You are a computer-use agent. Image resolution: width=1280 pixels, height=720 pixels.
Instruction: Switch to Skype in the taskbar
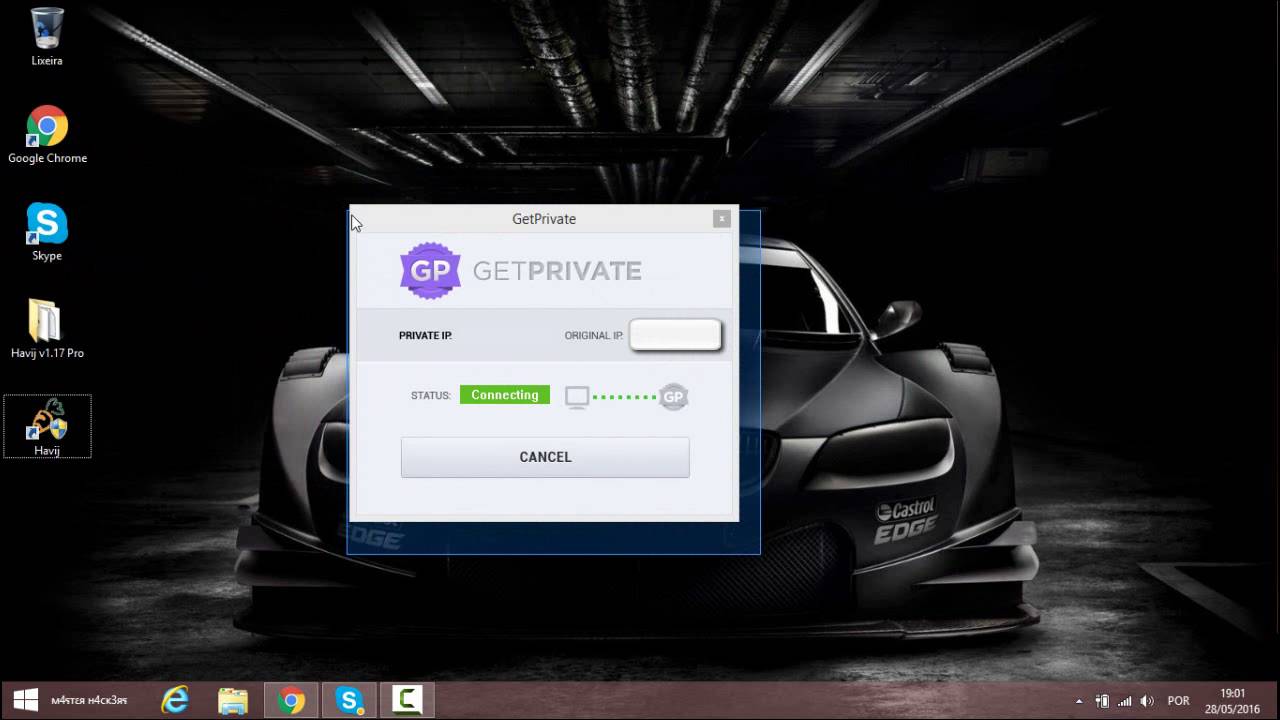click(x=349, y=700)
